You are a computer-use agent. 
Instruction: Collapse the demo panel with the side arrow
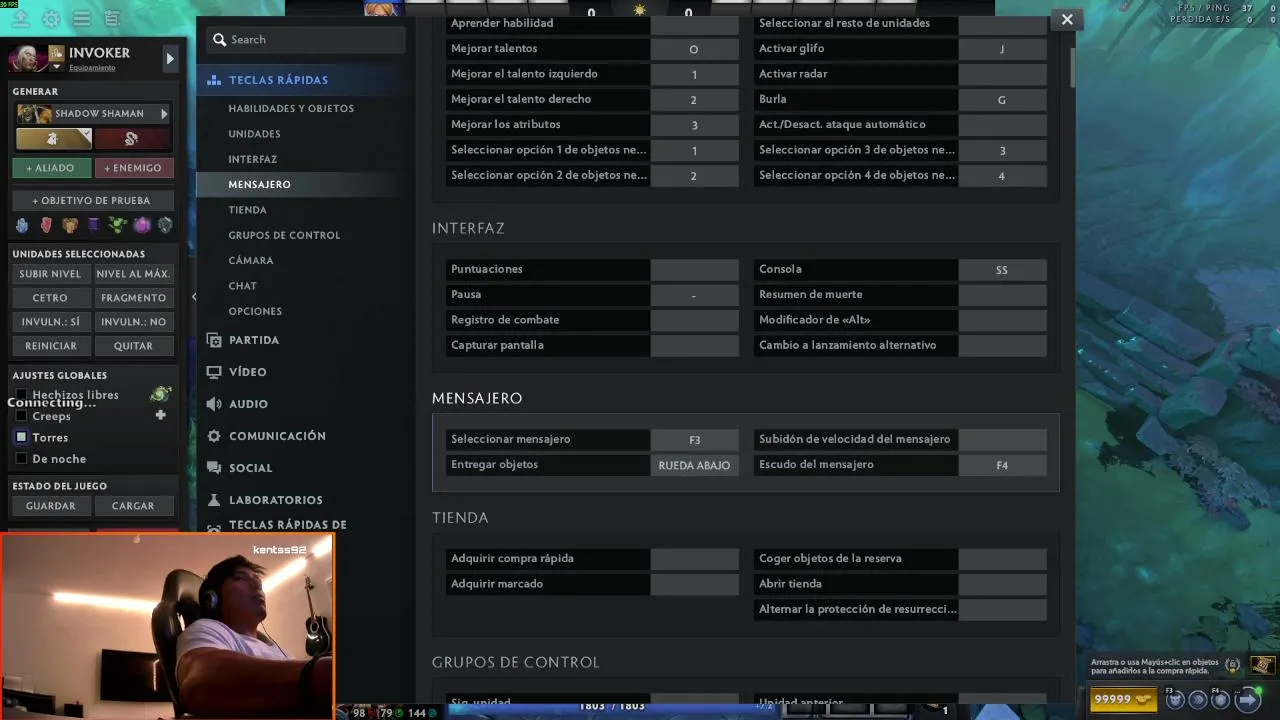[x=194, y=297]
